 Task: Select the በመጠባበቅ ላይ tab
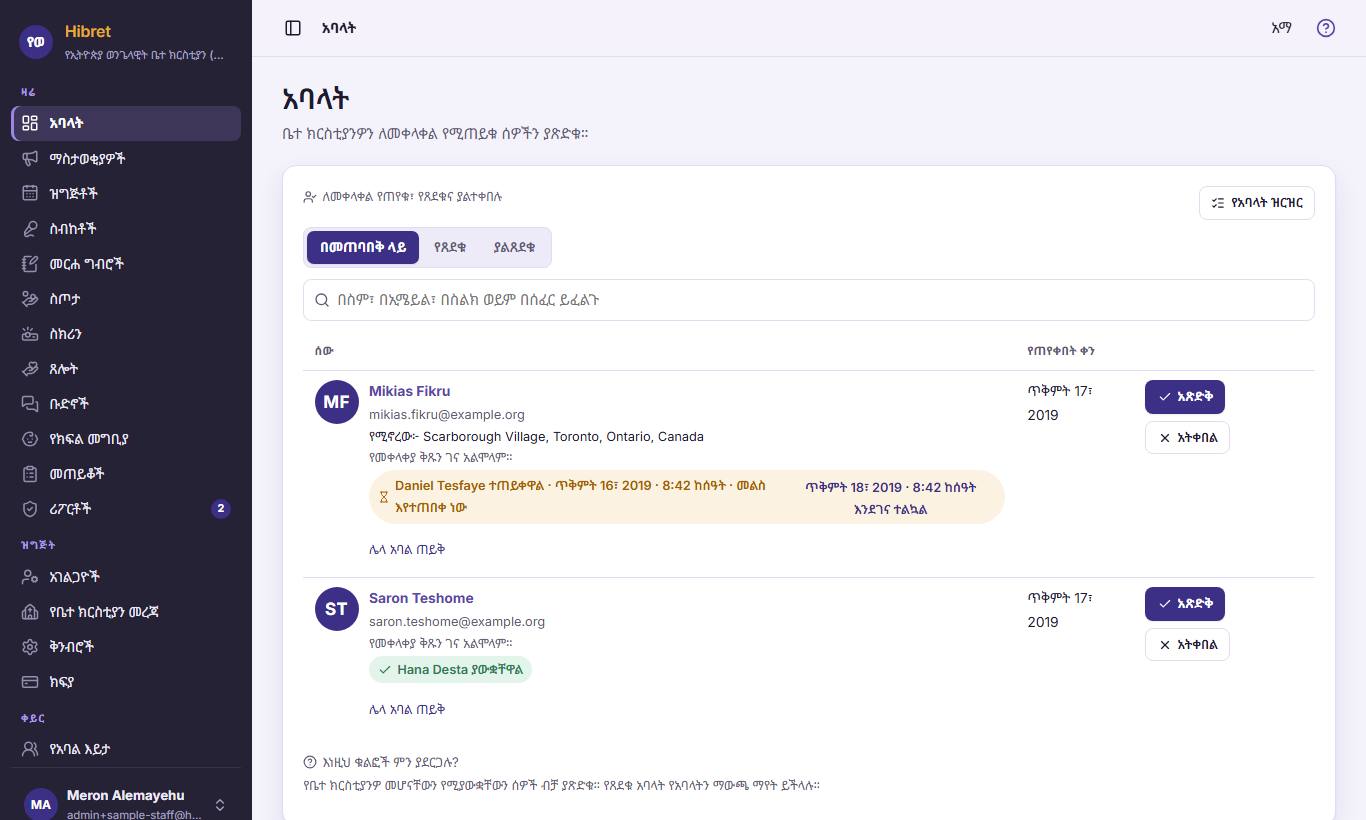(363, 247)
